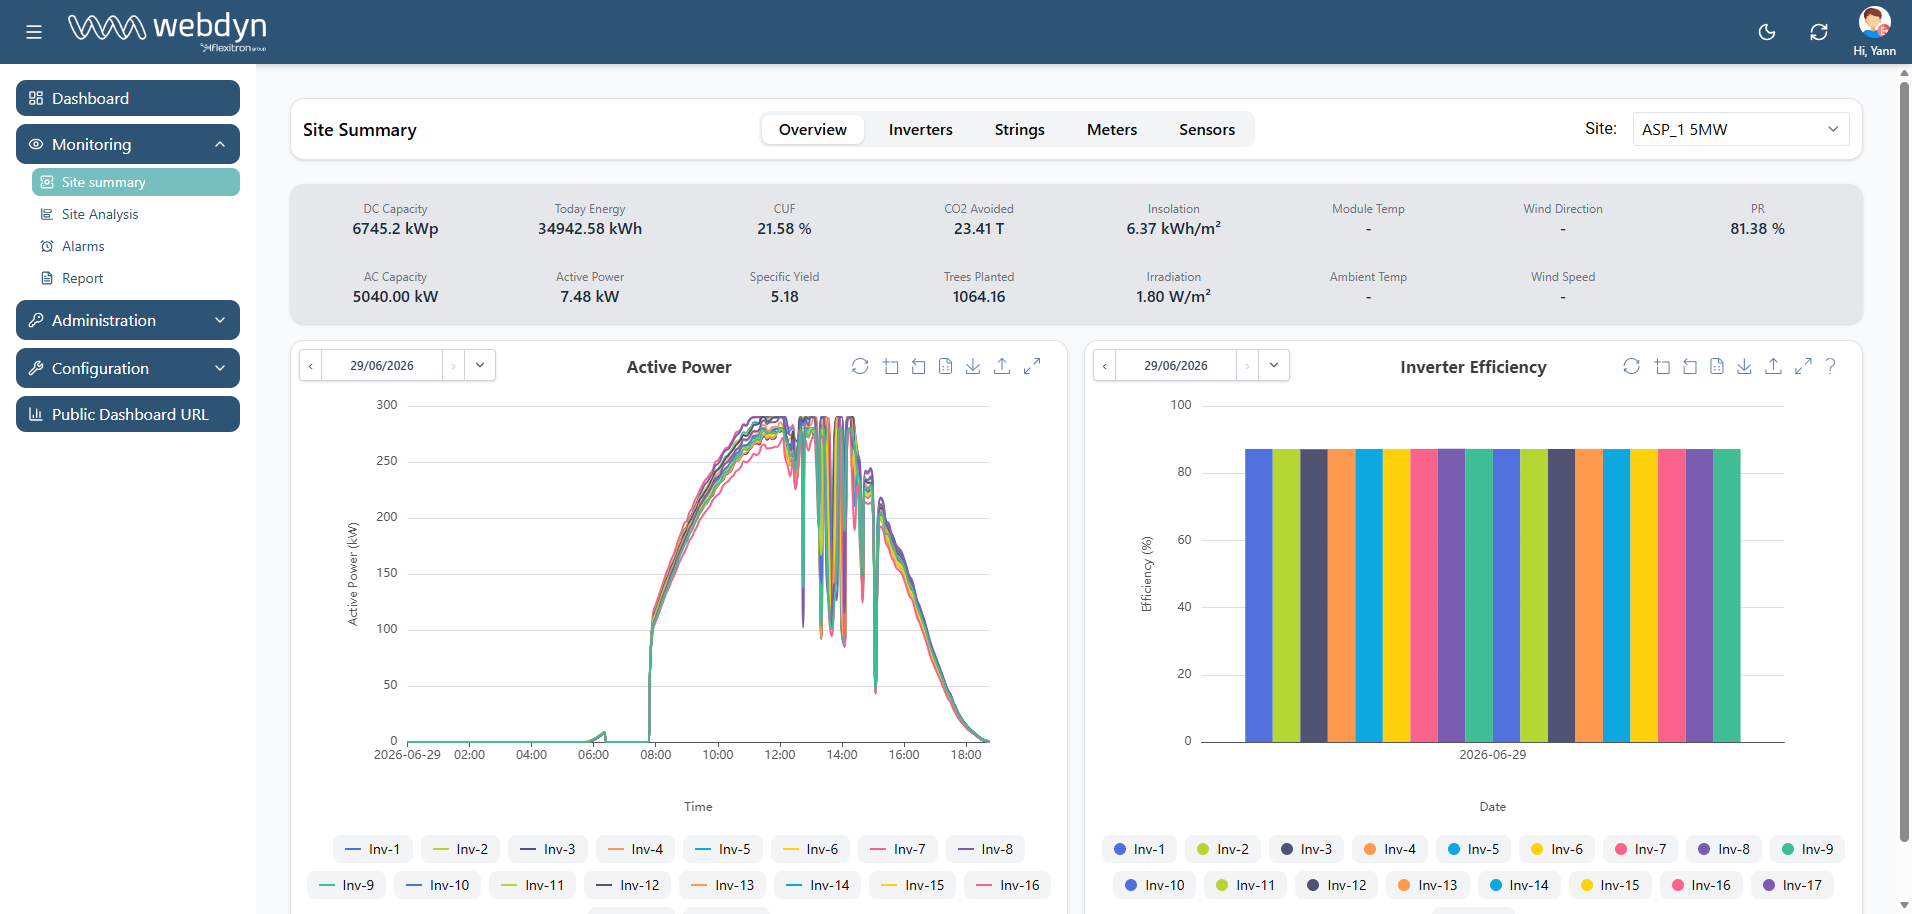The height and width of the screenshot is (914, 1912).
Task: Toggle Inv-1 series in Active Power legend
Action: pos(372,849)
